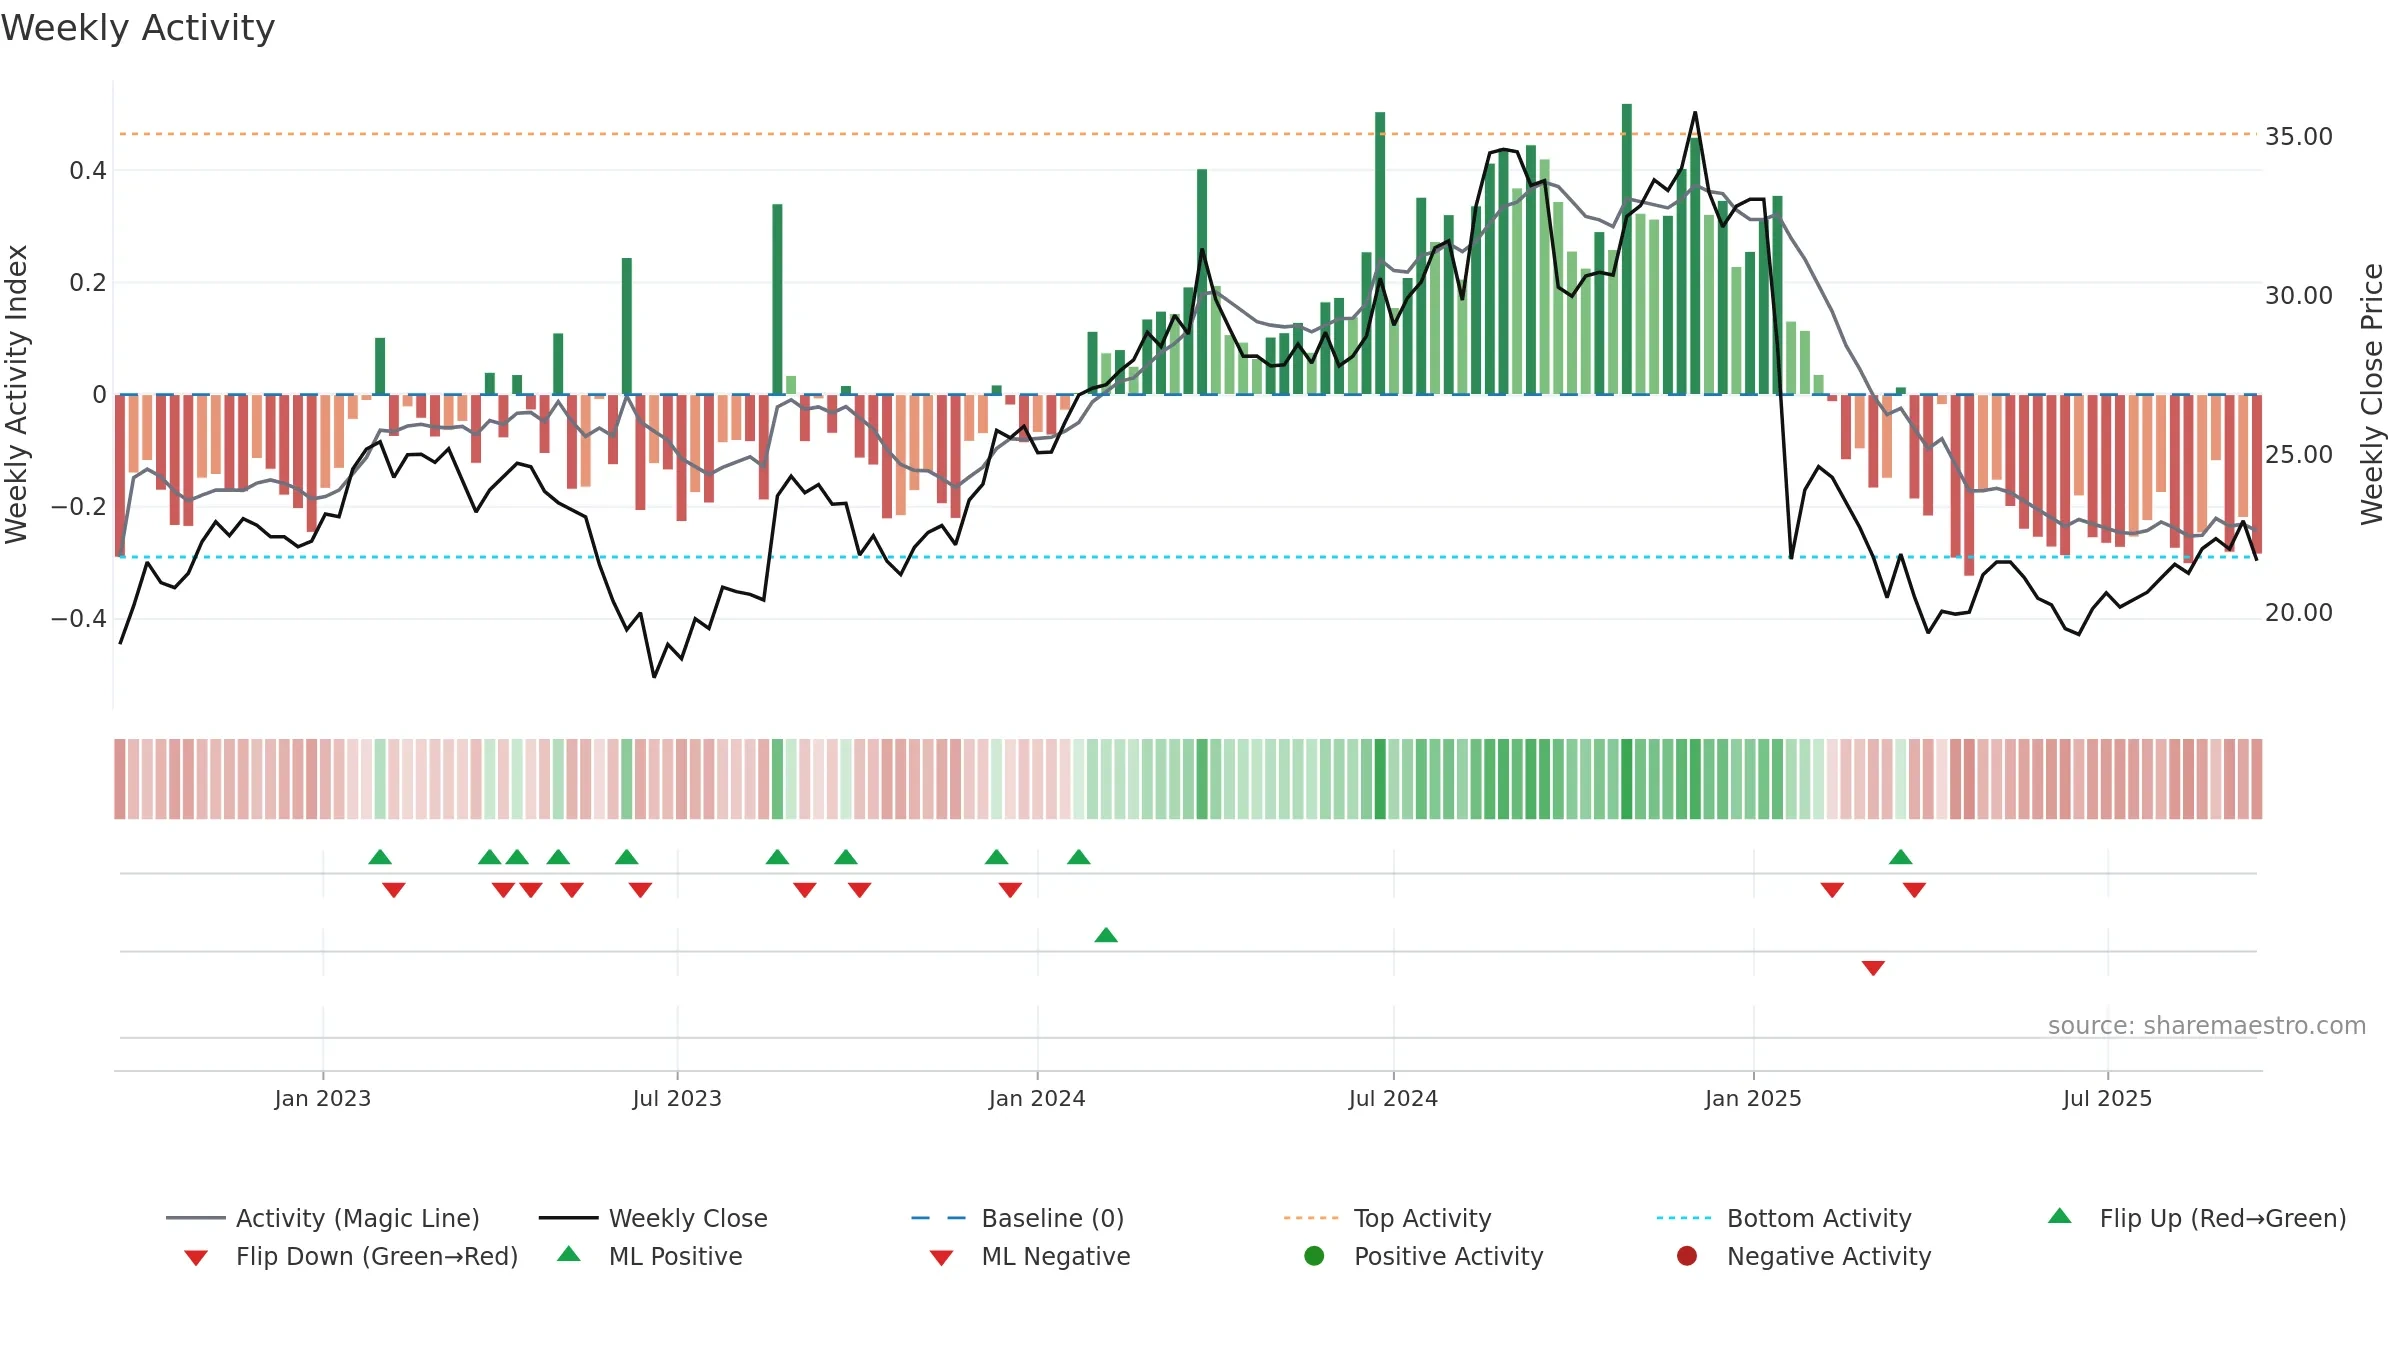Image resolution: width=2400 pixels, height=1350 pixels.
Task: Click the Flip Down triangle just before Jan 2024
Action: click(x=1010, y=890)
